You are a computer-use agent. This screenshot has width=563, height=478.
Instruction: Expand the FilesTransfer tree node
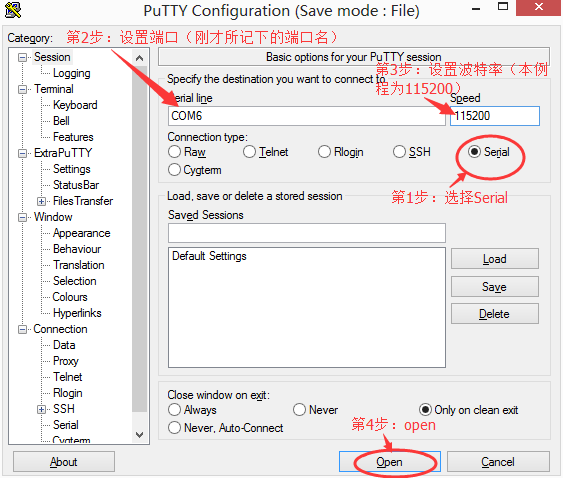point(41,201)
